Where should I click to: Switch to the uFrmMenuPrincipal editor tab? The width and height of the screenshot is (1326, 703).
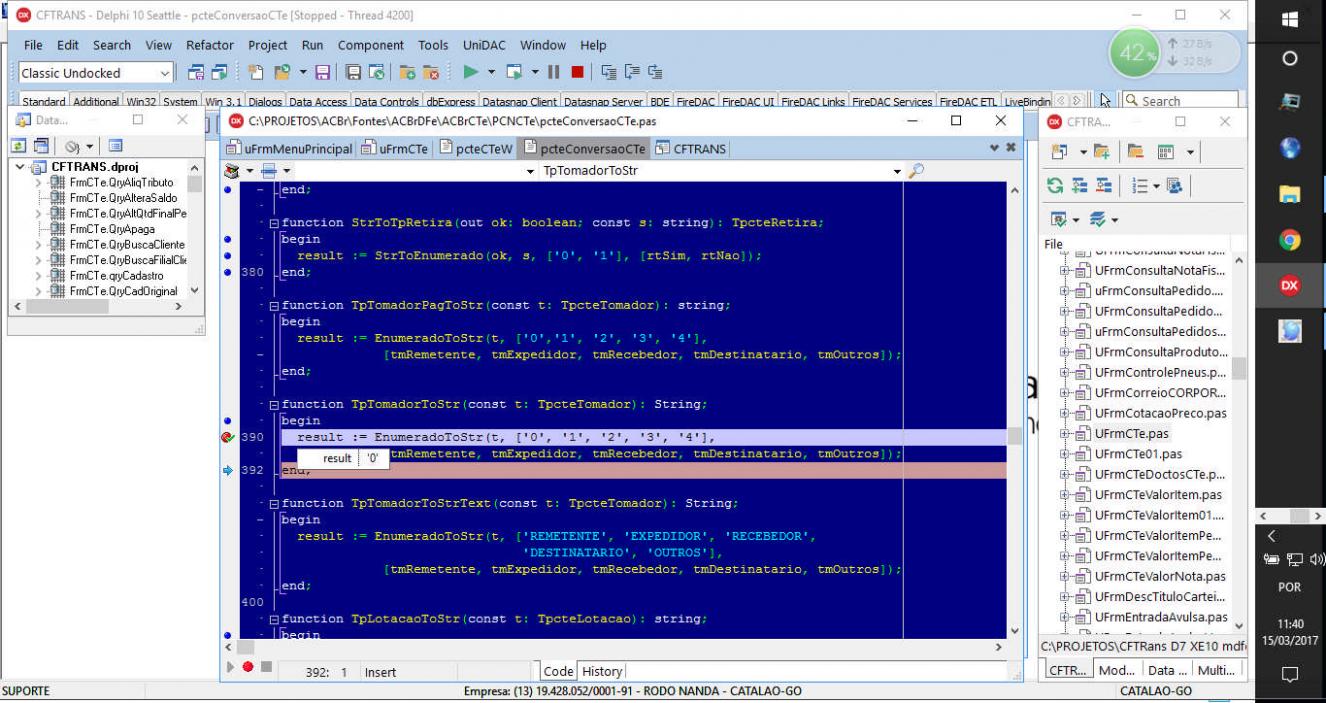click(290, 149)
